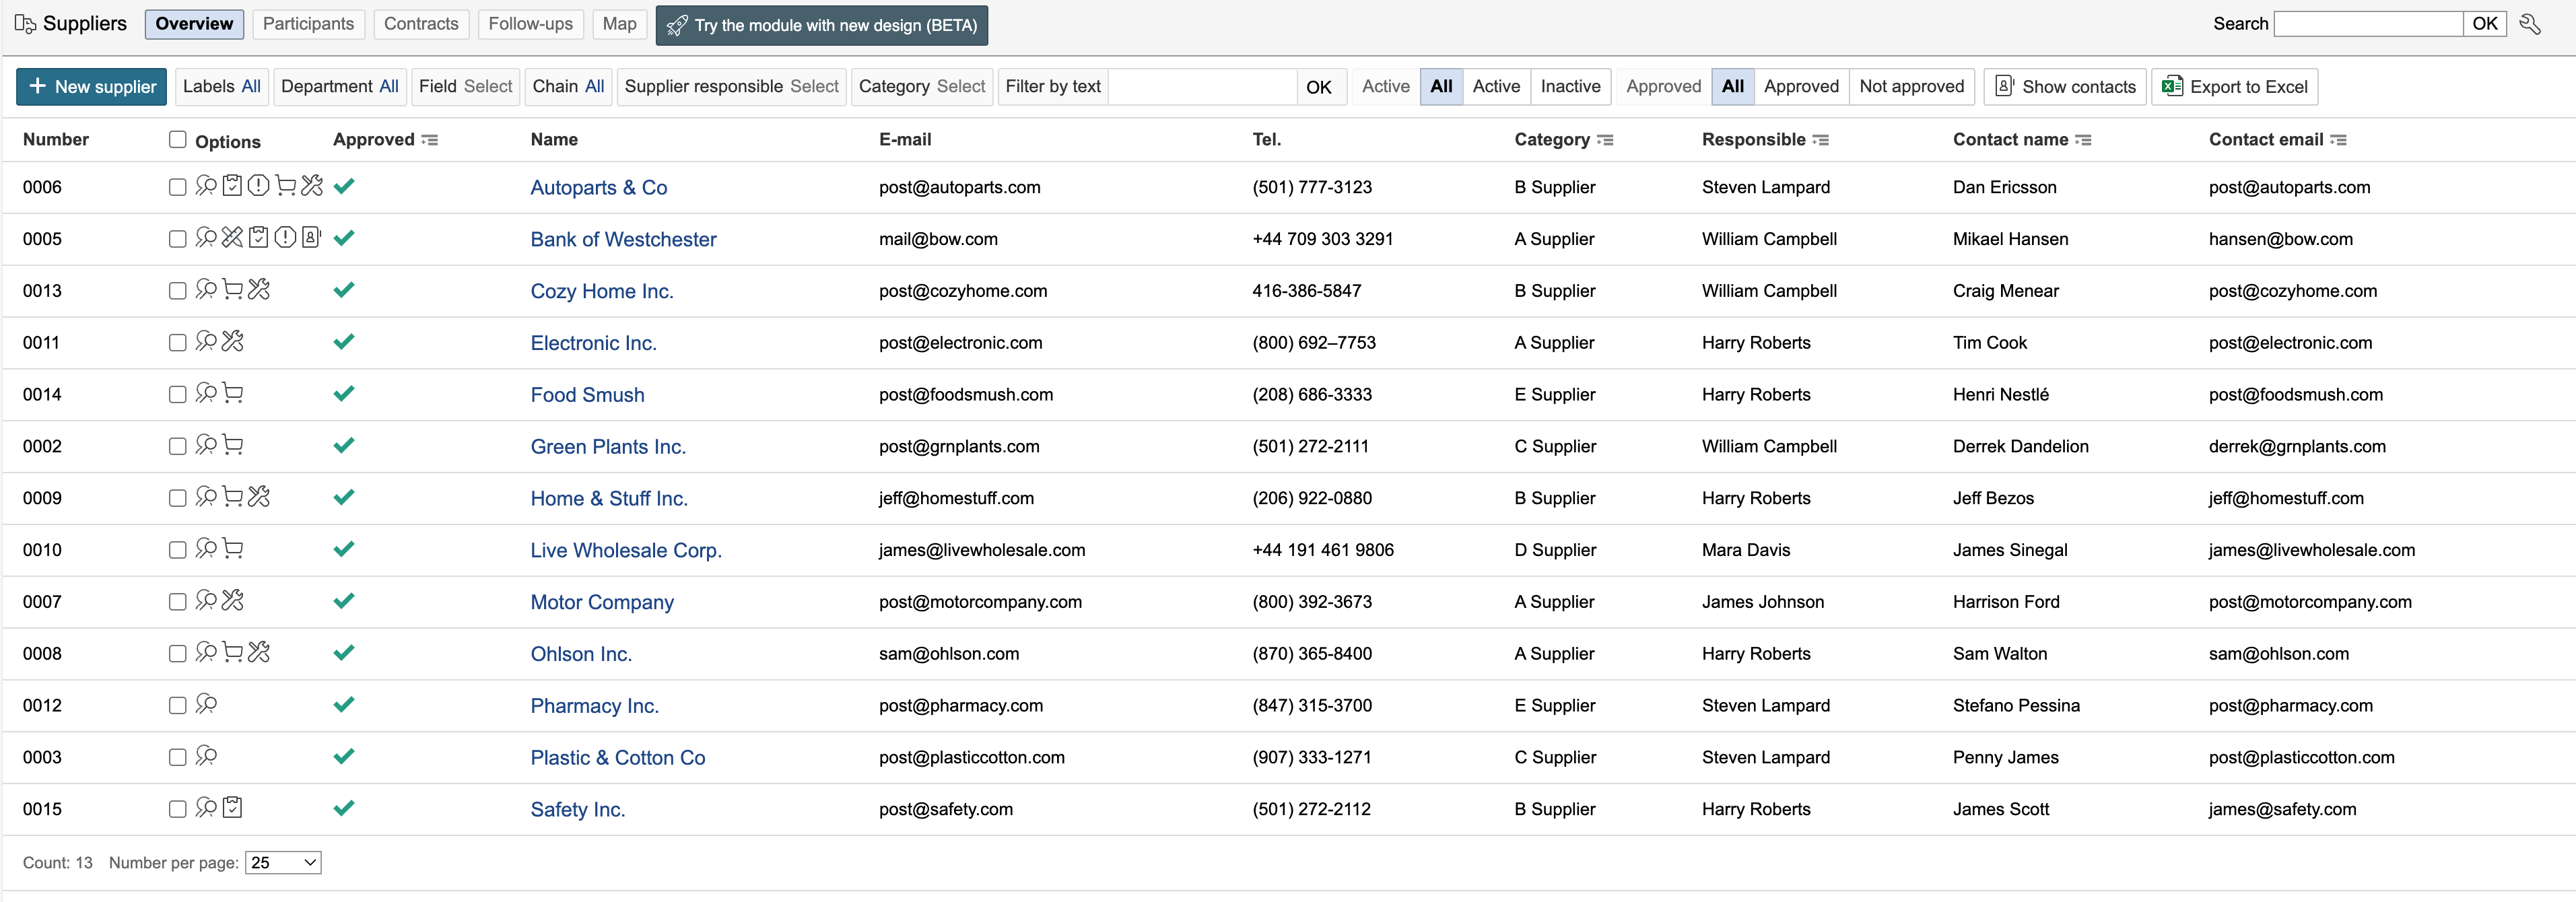Check the box for supplier 0006
Image resolution: width=2576 pixels, height=902 pixels.
(x=177, y=187)
